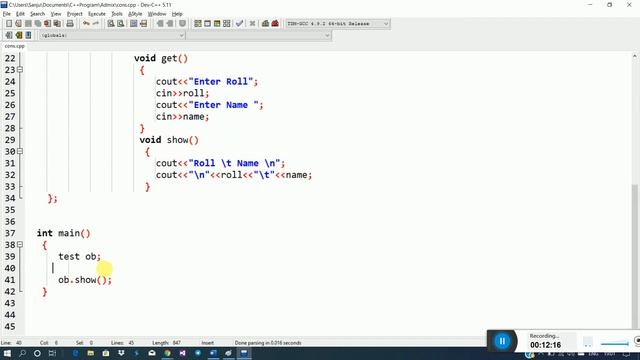Open the empty function list dropdown
The width and height of the screenshot is (640, 360).
pos(259,36)
